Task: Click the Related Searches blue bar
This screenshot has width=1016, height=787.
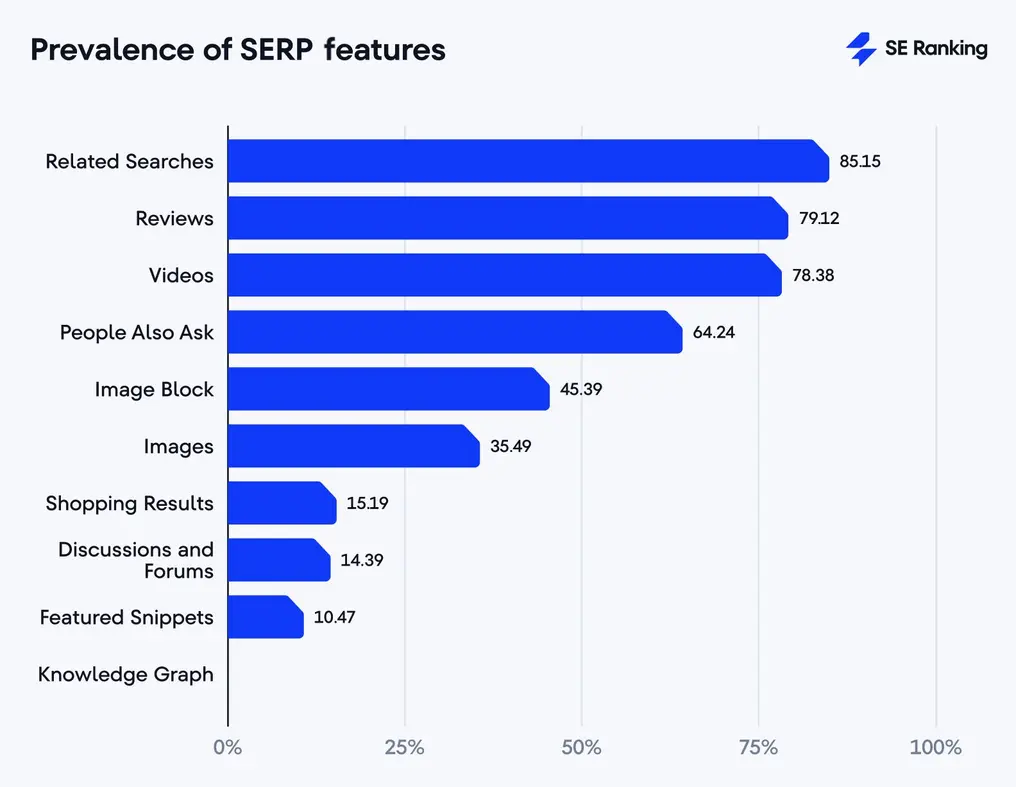Action: tap(528, 161)
